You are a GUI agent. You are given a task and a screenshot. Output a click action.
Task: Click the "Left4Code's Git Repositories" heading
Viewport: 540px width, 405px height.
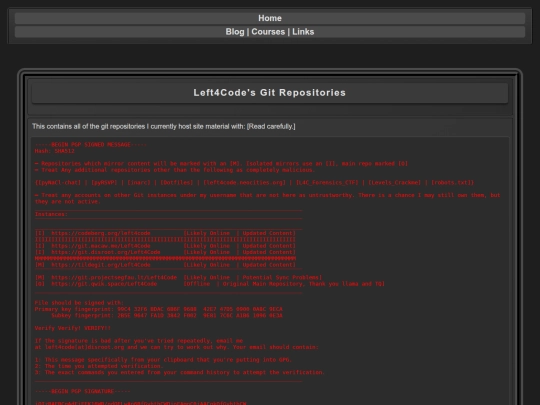[x=270, y=93]
